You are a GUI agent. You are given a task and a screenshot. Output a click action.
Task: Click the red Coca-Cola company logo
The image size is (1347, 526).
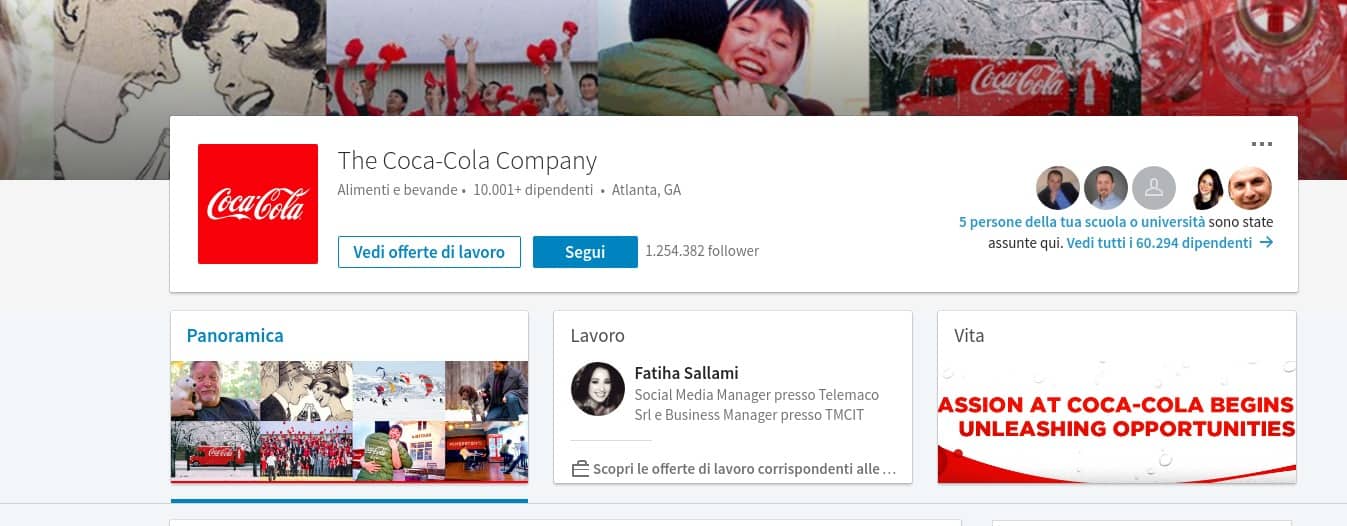258,204
